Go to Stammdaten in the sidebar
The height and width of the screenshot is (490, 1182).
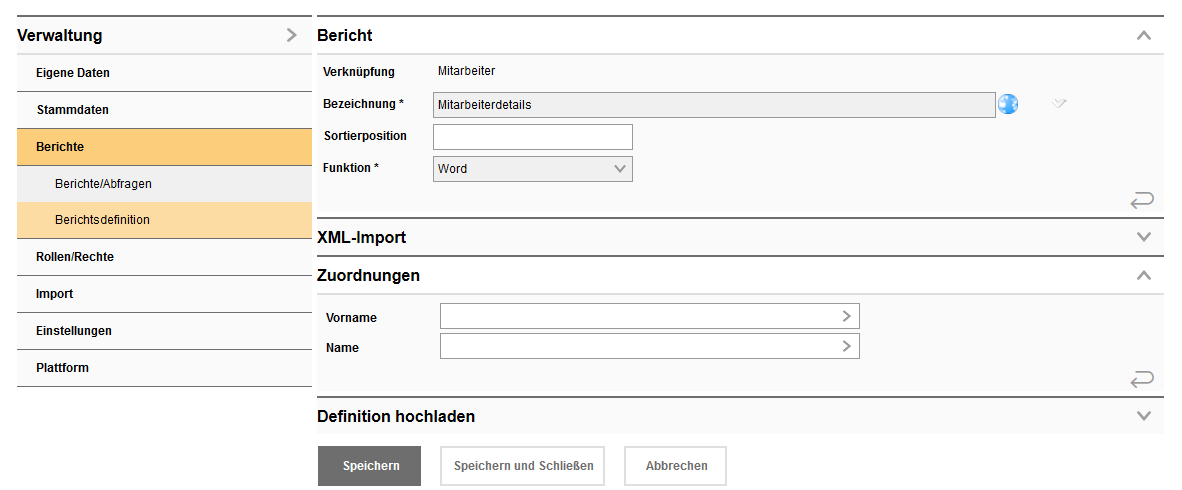[72, 110]
